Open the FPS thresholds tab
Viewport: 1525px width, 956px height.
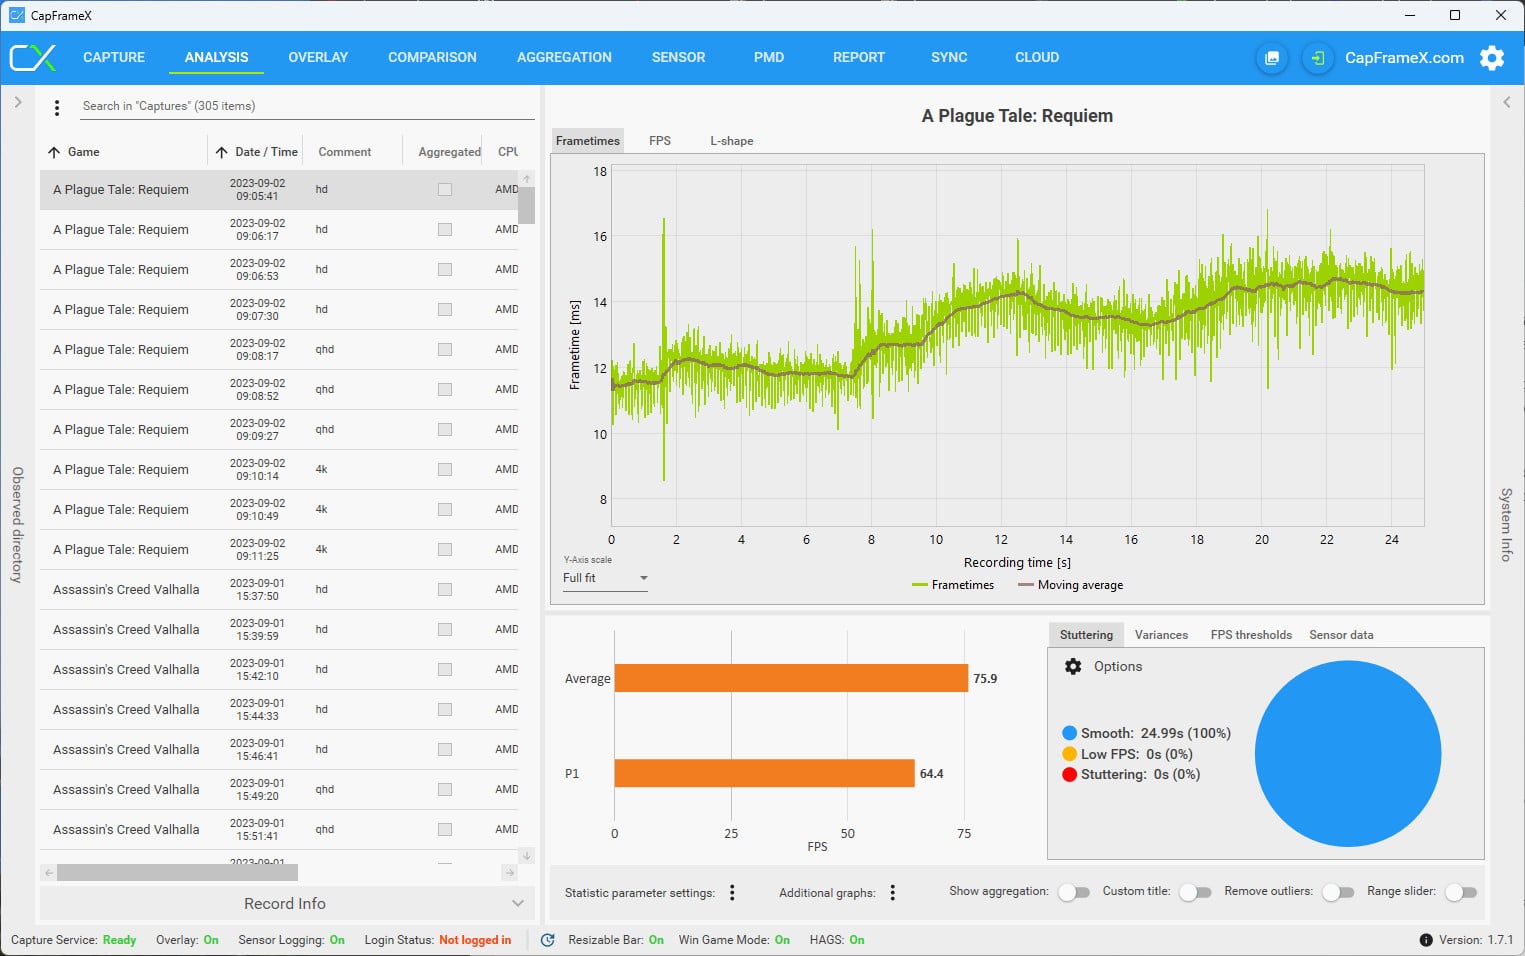[x=1251, y=635]
